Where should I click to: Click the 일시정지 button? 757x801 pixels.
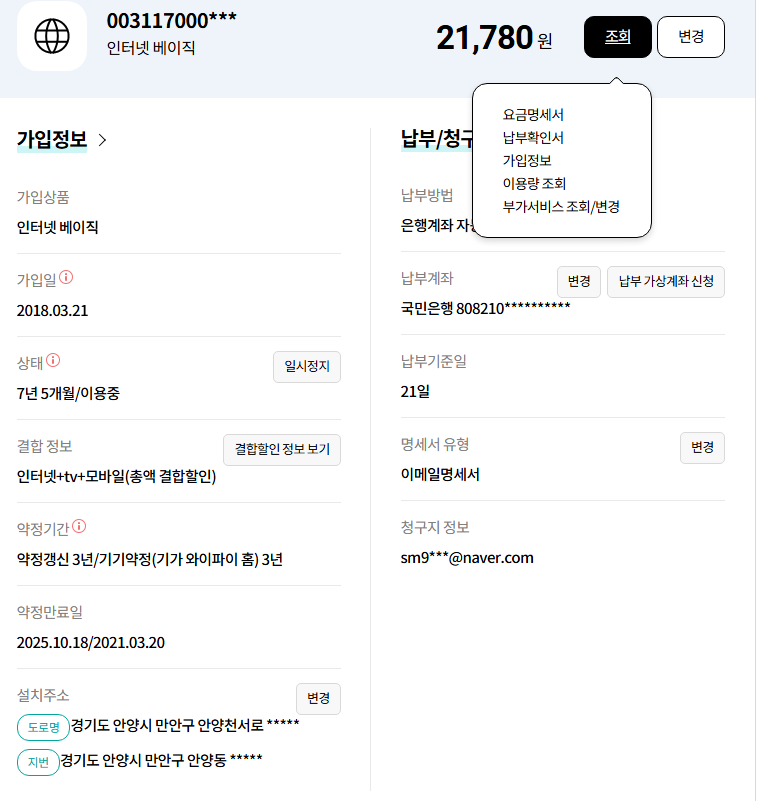tap(307, 367)
